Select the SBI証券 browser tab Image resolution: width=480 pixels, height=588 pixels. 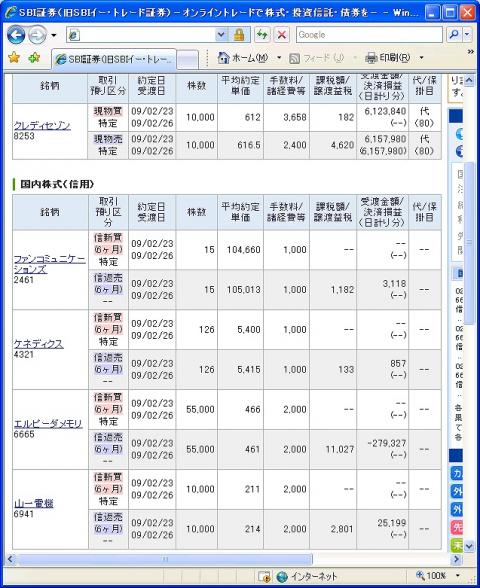click(114, 59)
